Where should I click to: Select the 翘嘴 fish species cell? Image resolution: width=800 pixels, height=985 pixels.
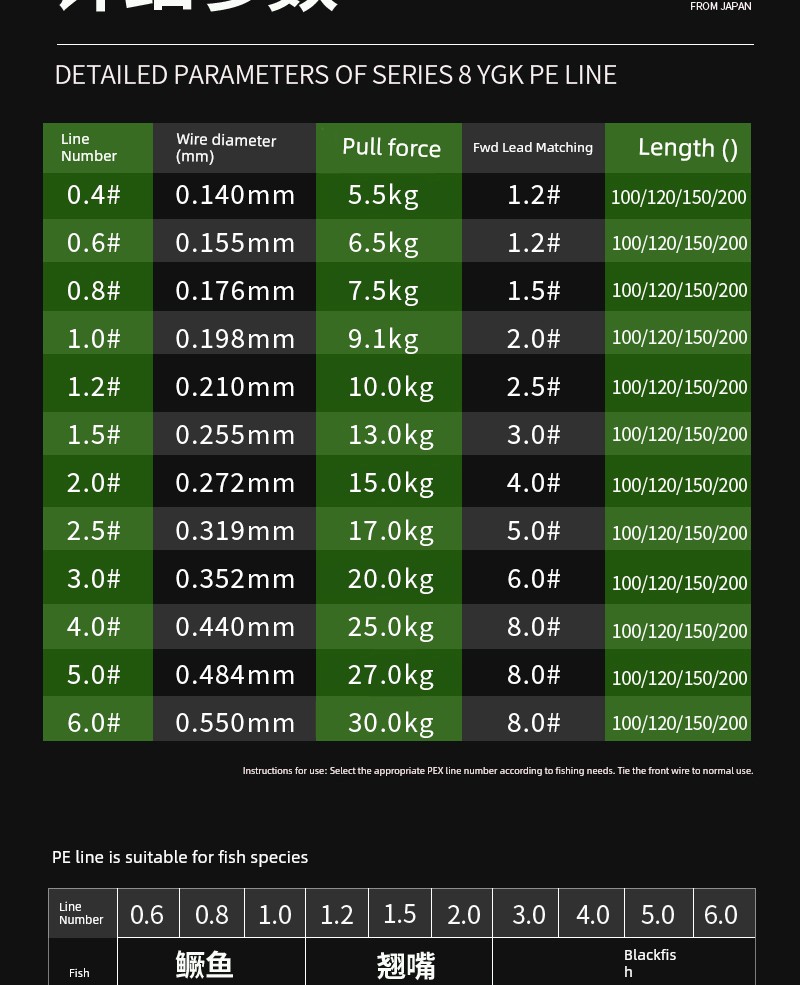pyautogui.click(x=406, y=964)
